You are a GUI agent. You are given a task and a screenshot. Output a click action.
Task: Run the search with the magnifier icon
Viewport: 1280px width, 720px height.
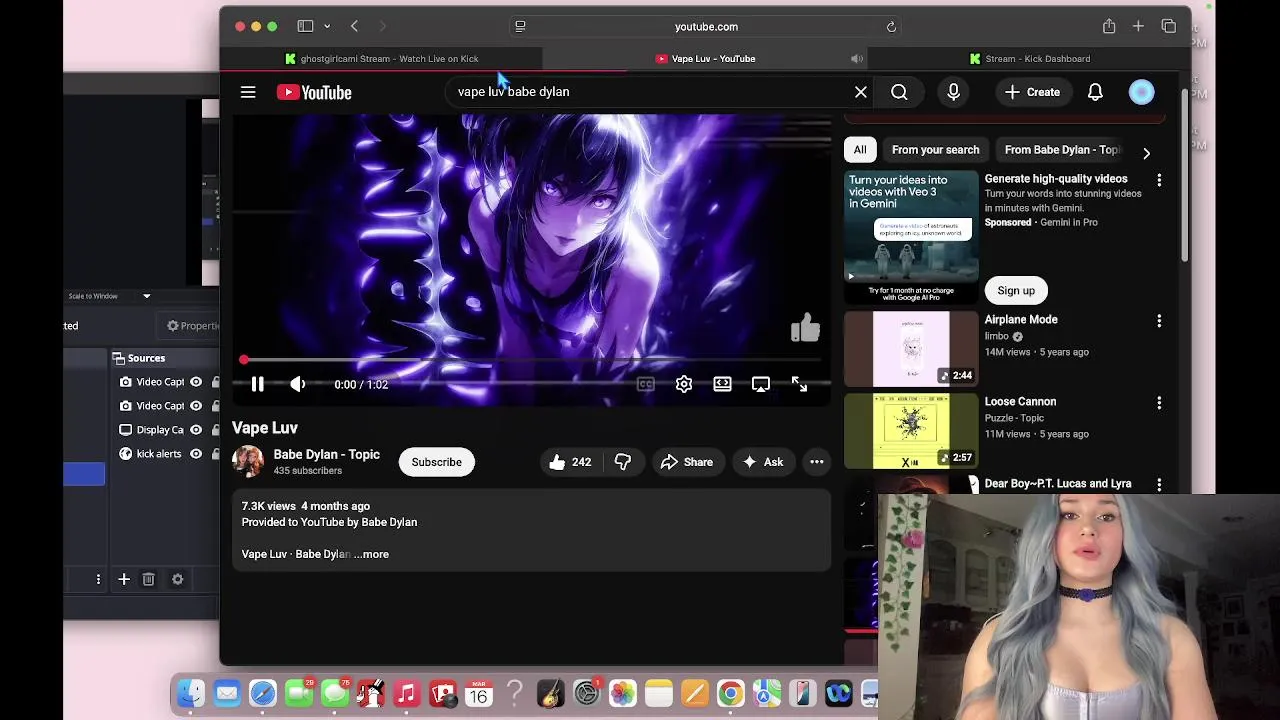pos(899,92)
